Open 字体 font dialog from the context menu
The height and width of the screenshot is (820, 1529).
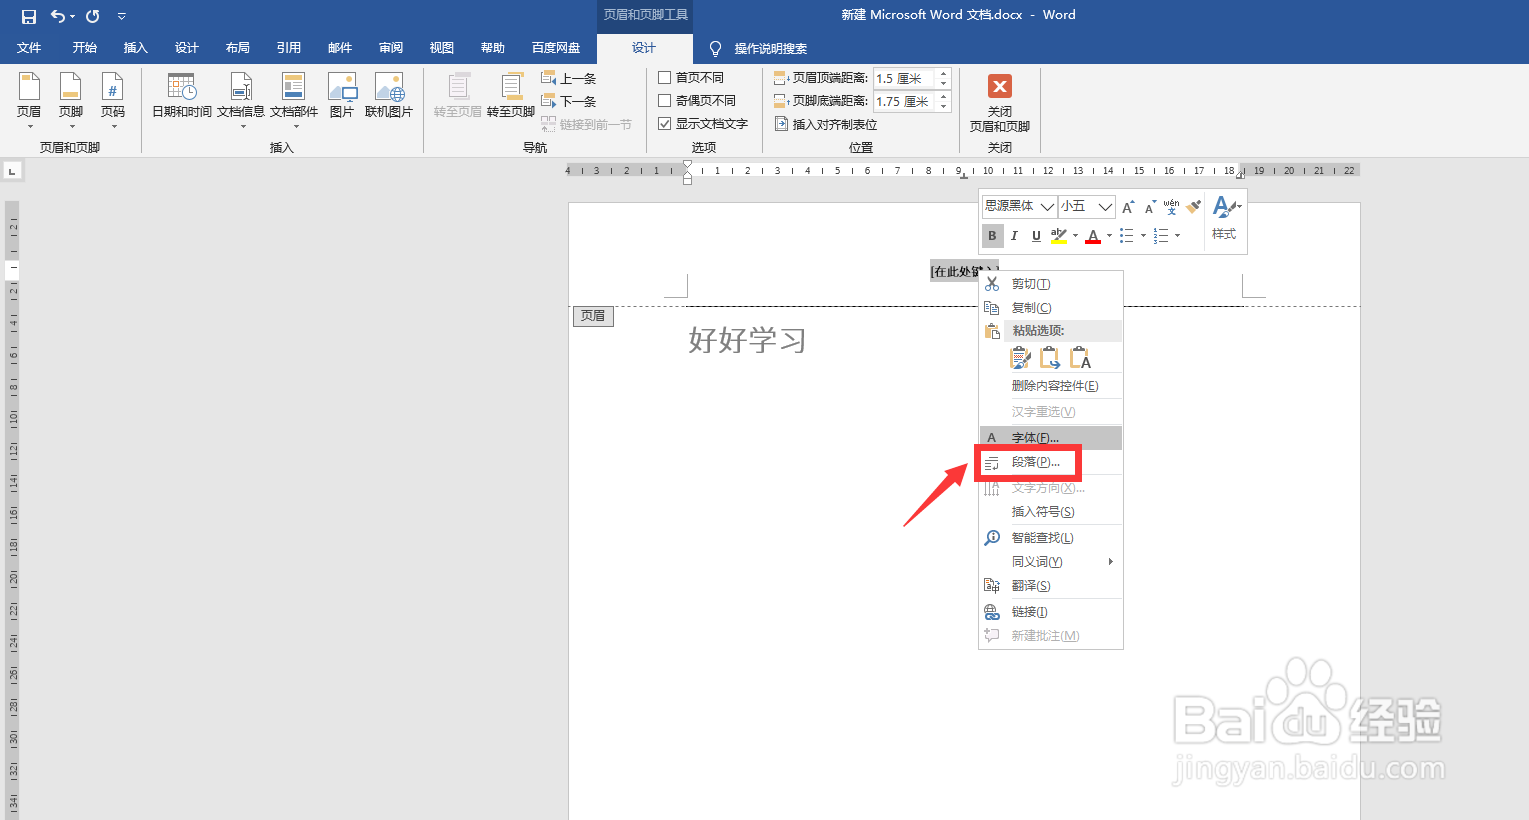tap(1051, 438)
